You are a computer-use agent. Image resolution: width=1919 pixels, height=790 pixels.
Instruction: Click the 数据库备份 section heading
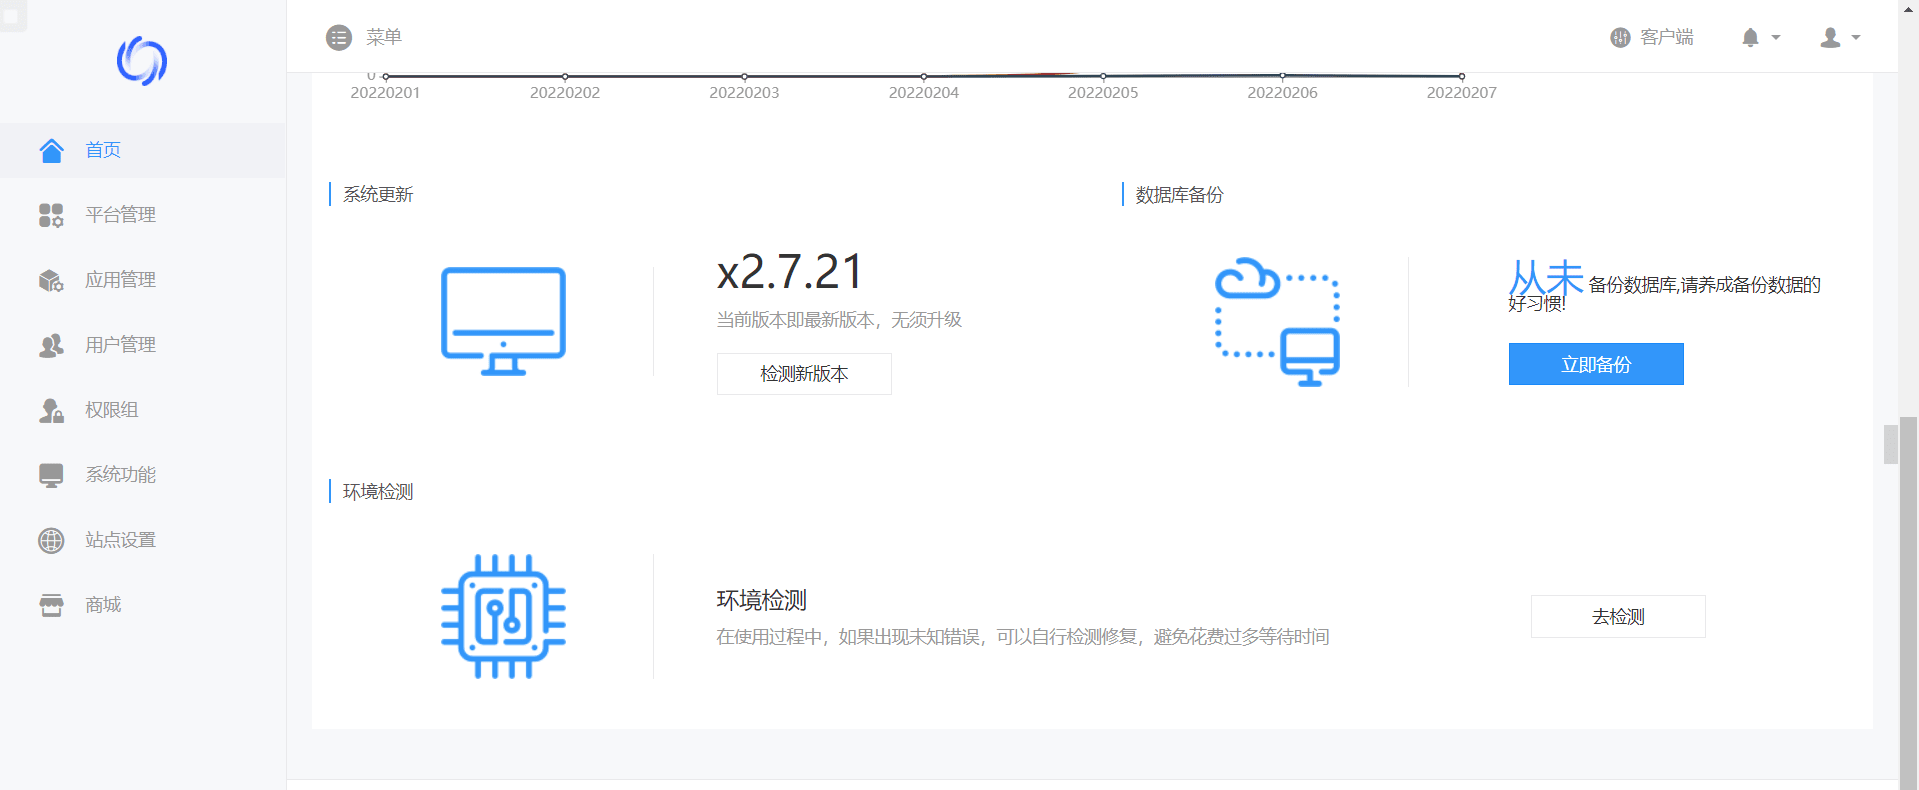tap(1179, 194)
